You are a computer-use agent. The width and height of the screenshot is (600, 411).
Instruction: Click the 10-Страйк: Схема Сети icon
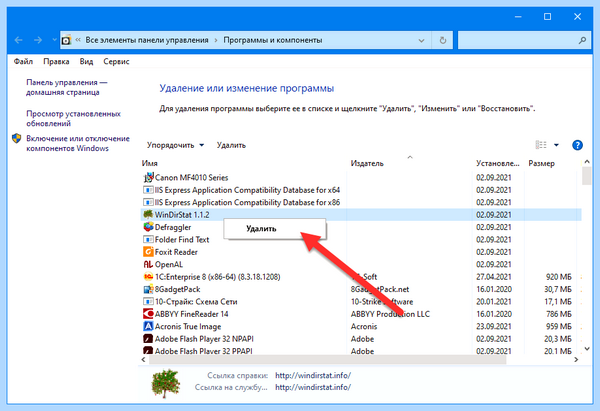pyautogui.click(x=148, y=302)
